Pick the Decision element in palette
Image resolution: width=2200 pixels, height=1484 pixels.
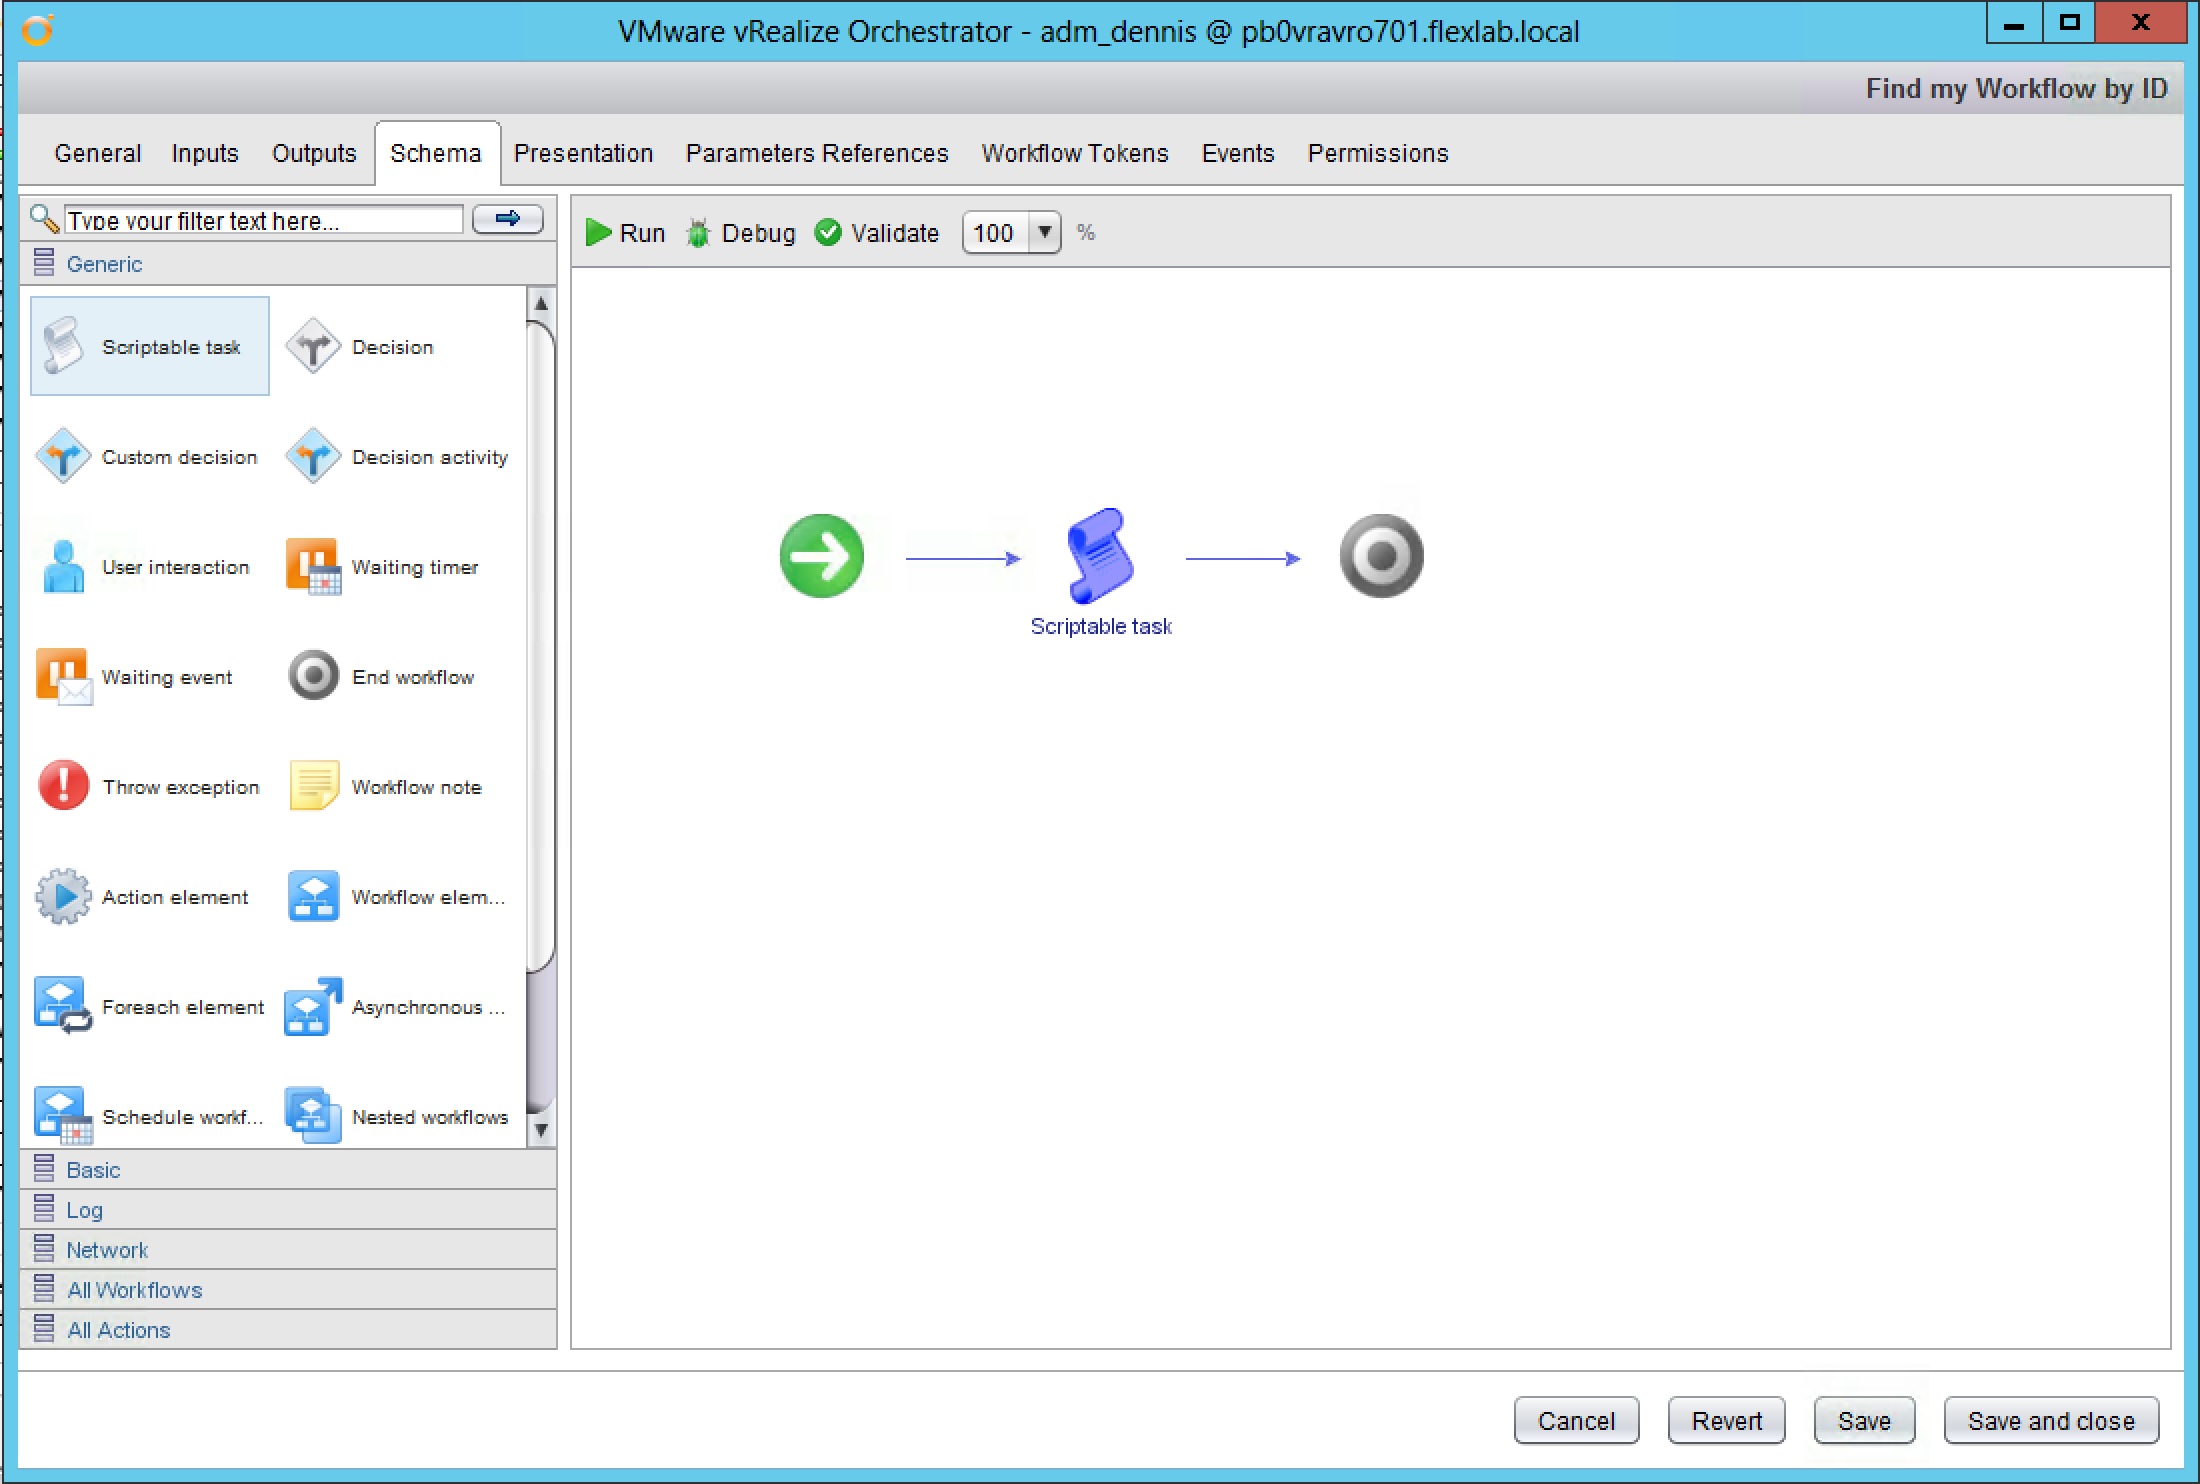pos(360,346)
